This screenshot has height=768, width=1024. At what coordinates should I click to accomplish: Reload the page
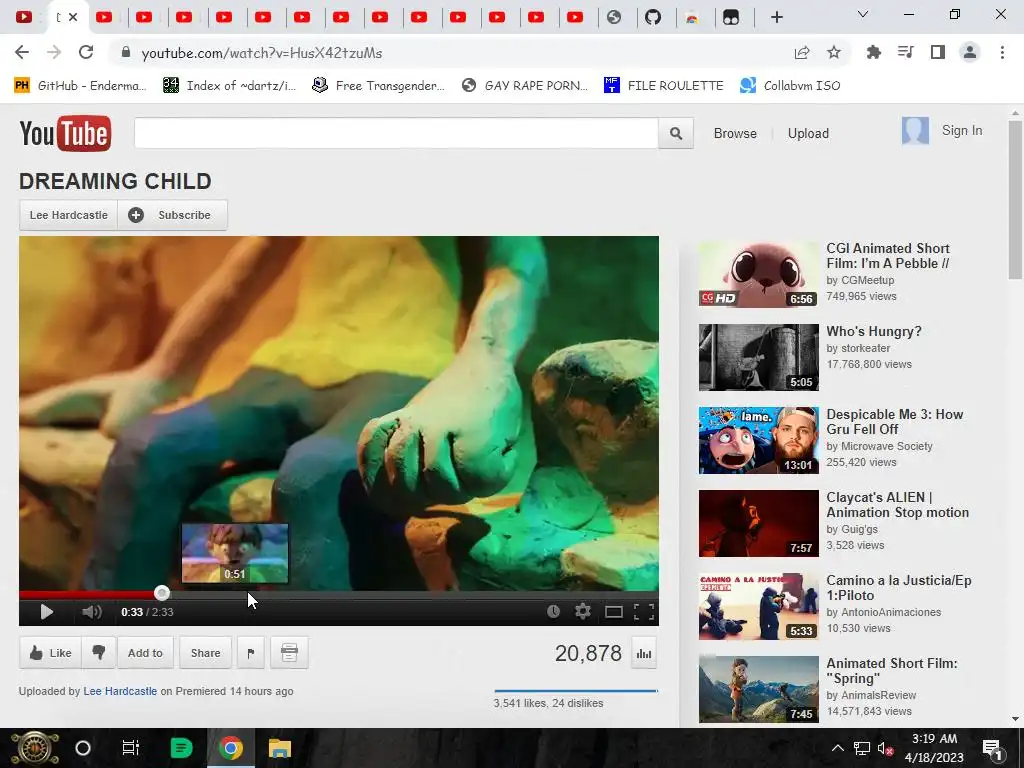[86, 52]
